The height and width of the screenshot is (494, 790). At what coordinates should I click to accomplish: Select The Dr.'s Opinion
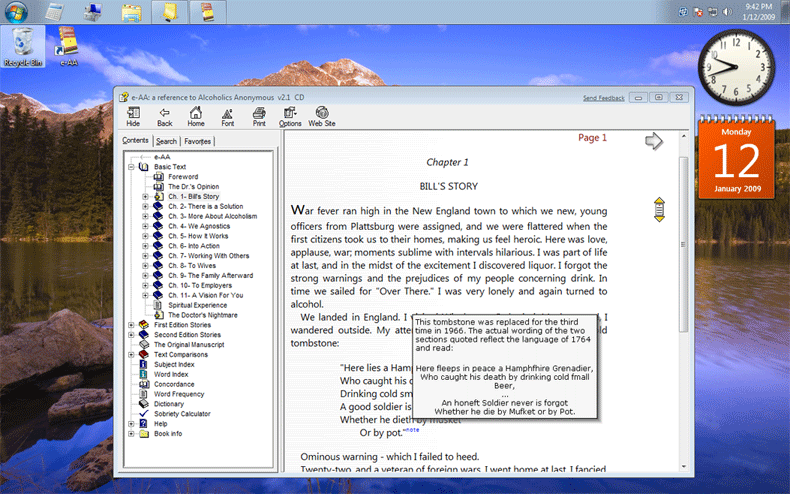pos(193,187)
